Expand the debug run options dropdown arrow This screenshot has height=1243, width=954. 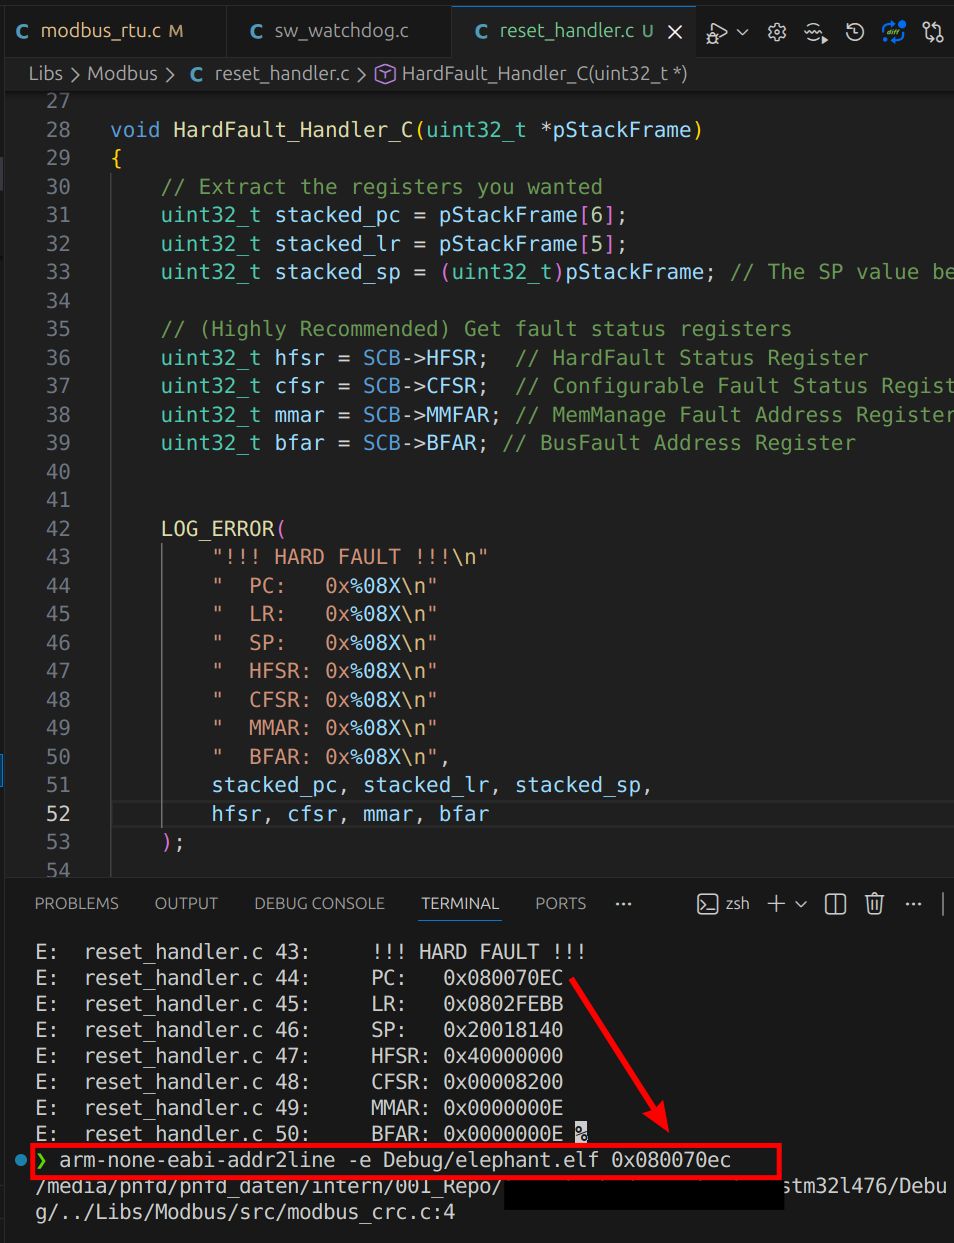(x=743, y=32)
